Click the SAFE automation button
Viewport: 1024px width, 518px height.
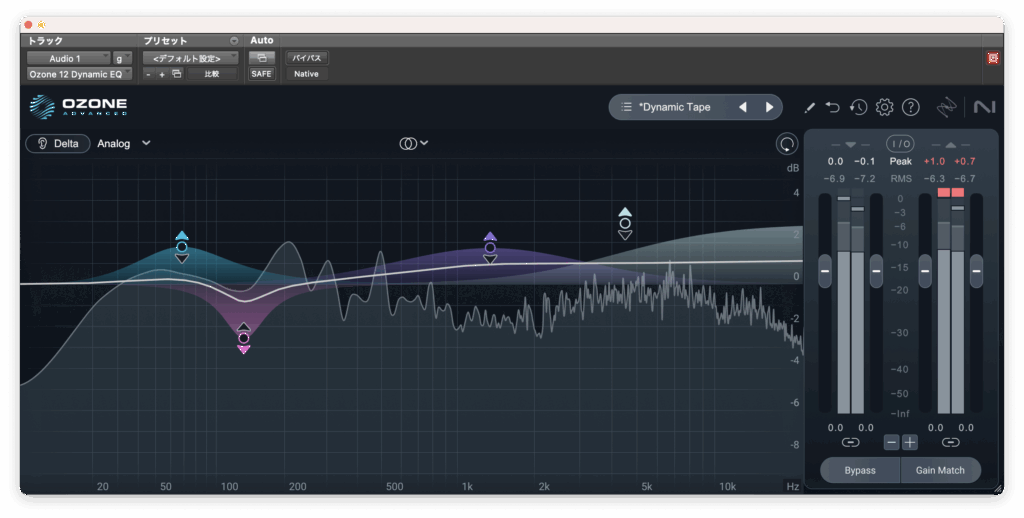point(261,74)
